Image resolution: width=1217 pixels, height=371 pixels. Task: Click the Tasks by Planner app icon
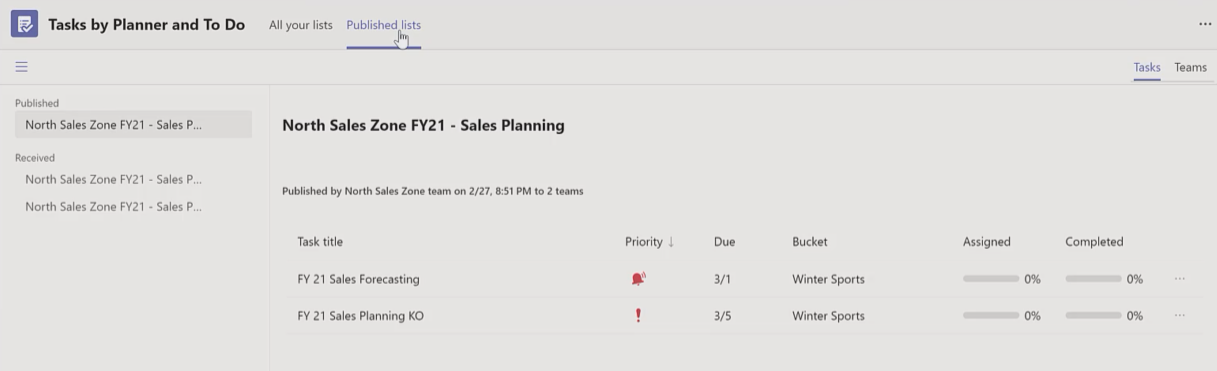coord(24,24)
